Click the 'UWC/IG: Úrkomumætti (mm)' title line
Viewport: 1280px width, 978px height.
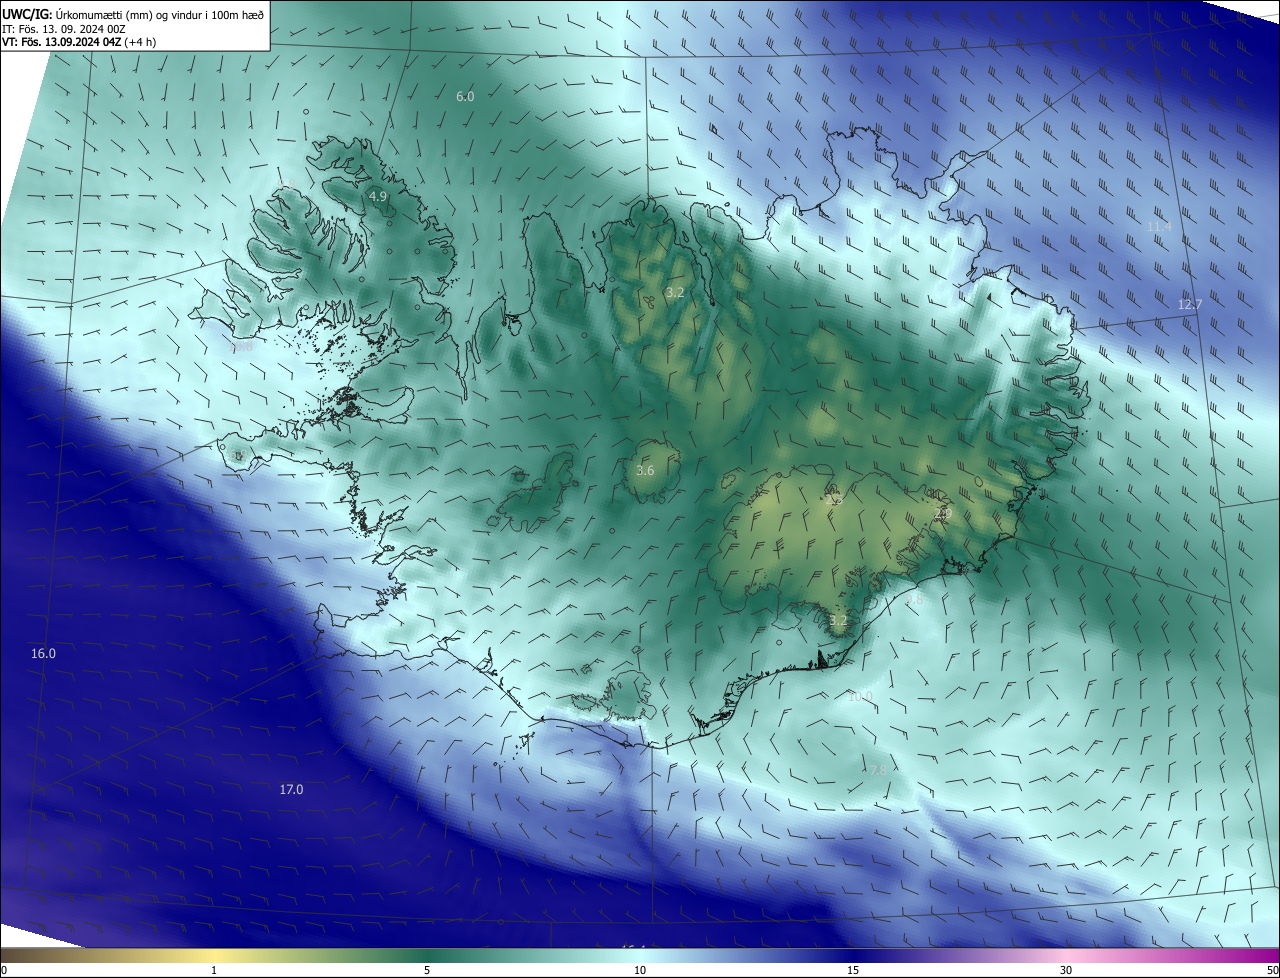(133, 14)
